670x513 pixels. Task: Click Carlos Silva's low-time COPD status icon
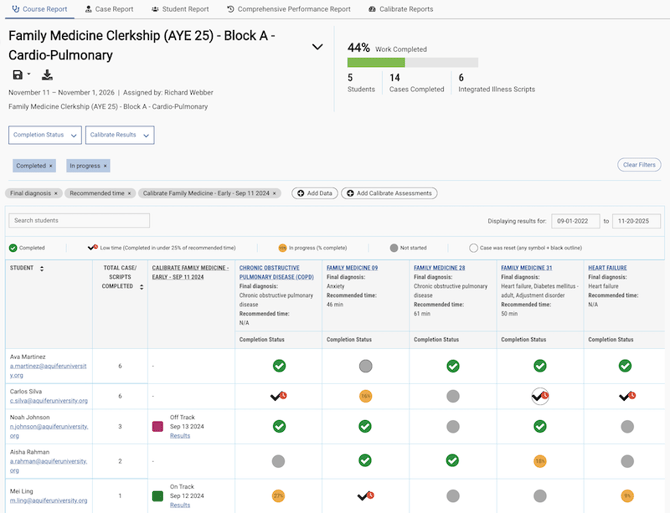click(278, 396)
